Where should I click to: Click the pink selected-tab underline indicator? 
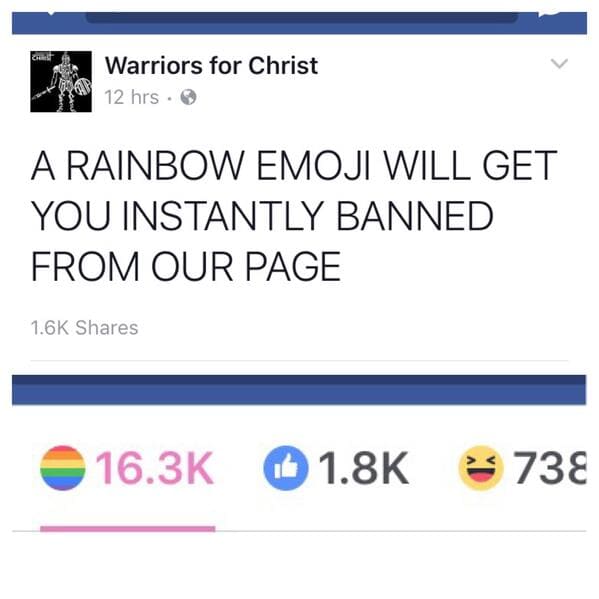[x=128, y=529]
